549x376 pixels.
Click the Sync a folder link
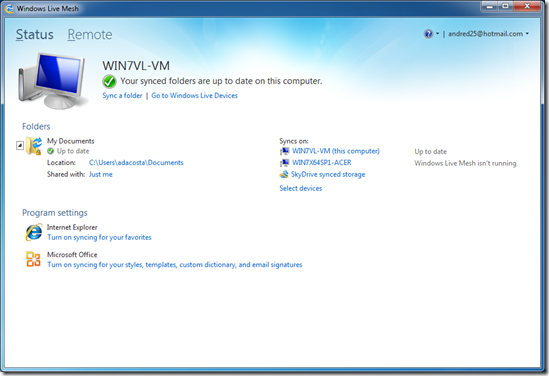point(122,96)
